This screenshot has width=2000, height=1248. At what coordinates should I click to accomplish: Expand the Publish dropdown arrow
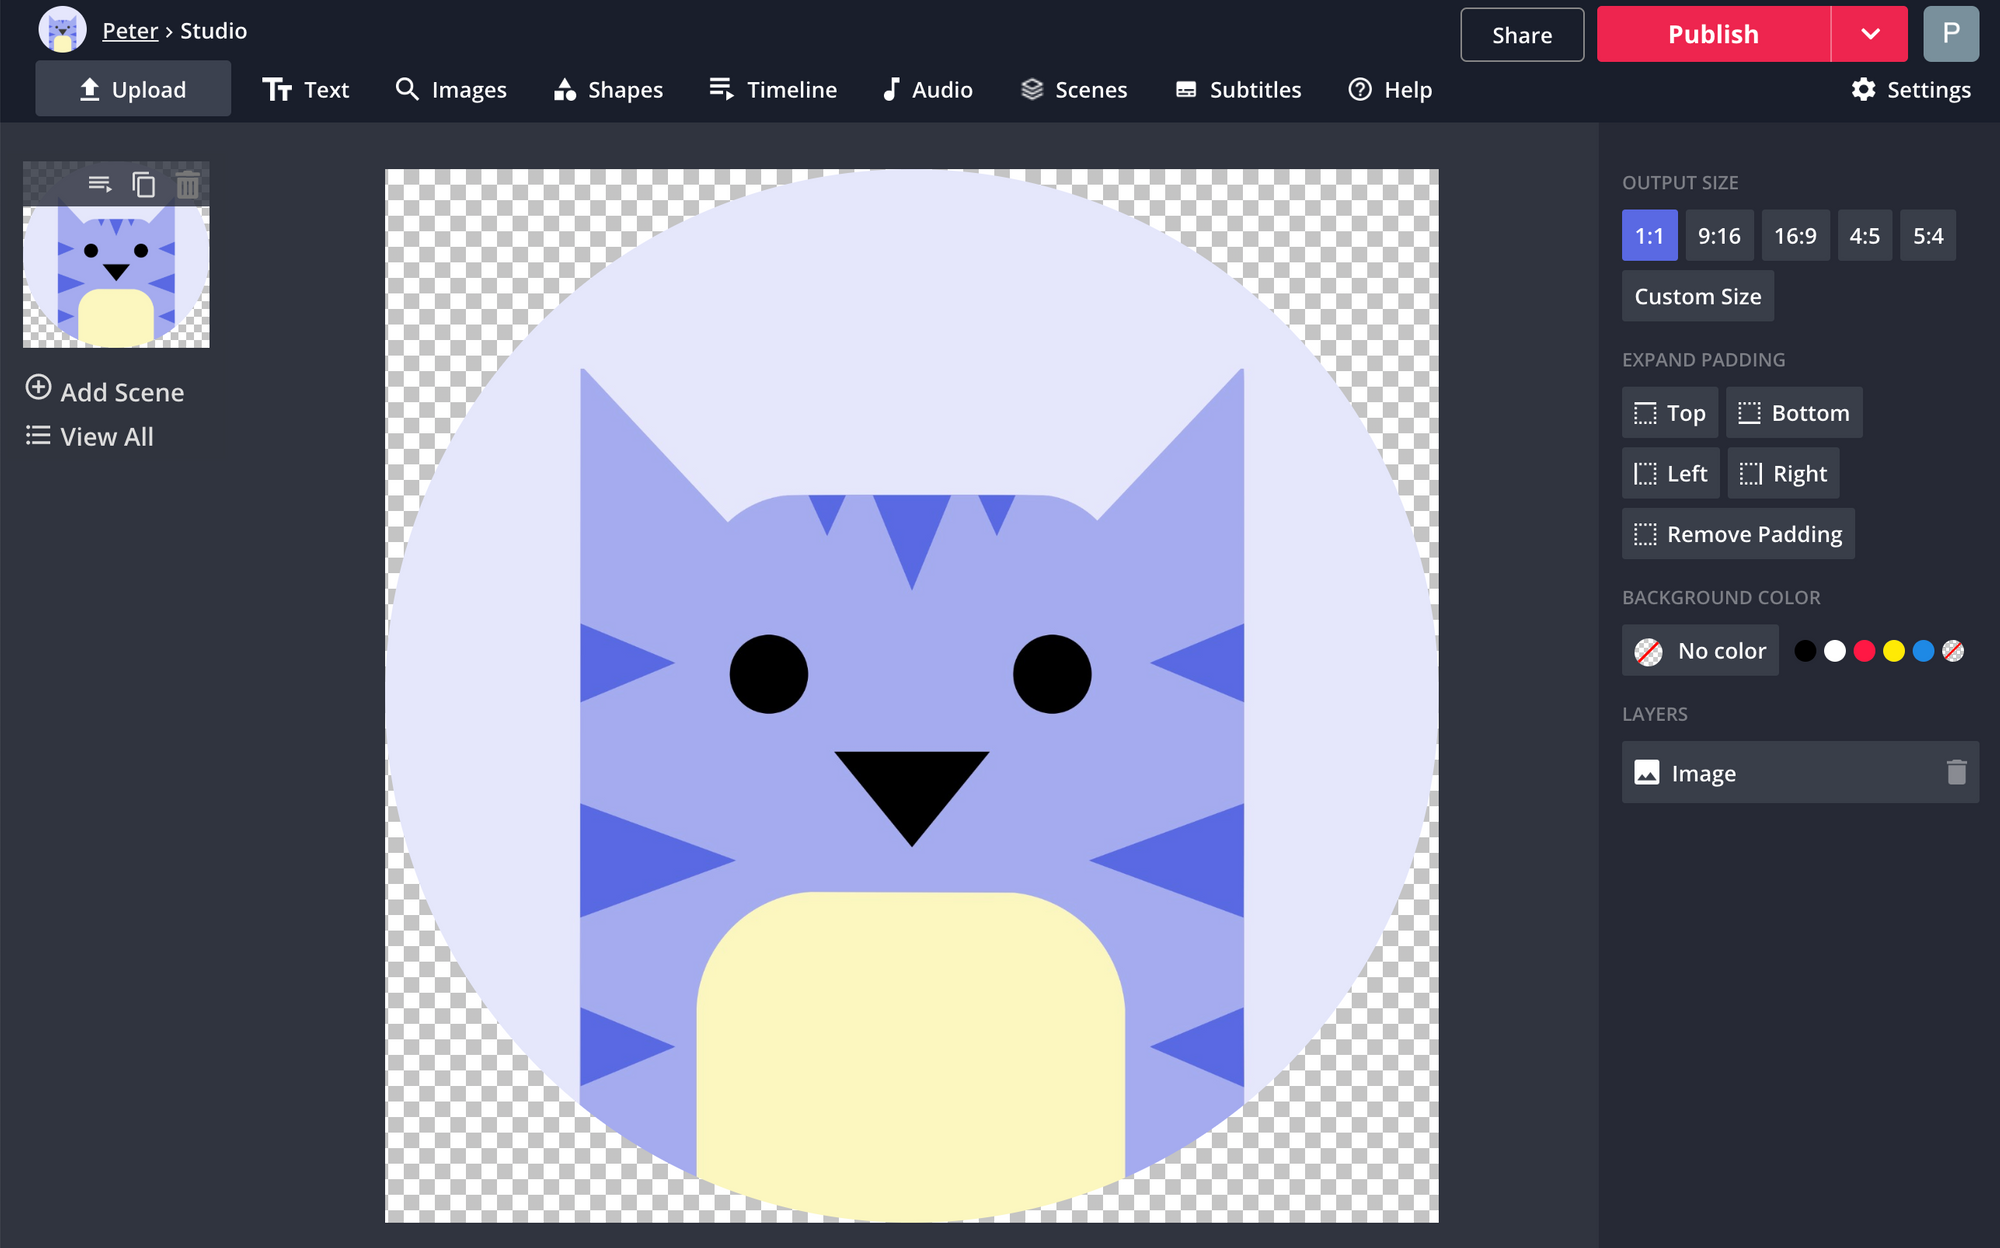(1869, 34)
